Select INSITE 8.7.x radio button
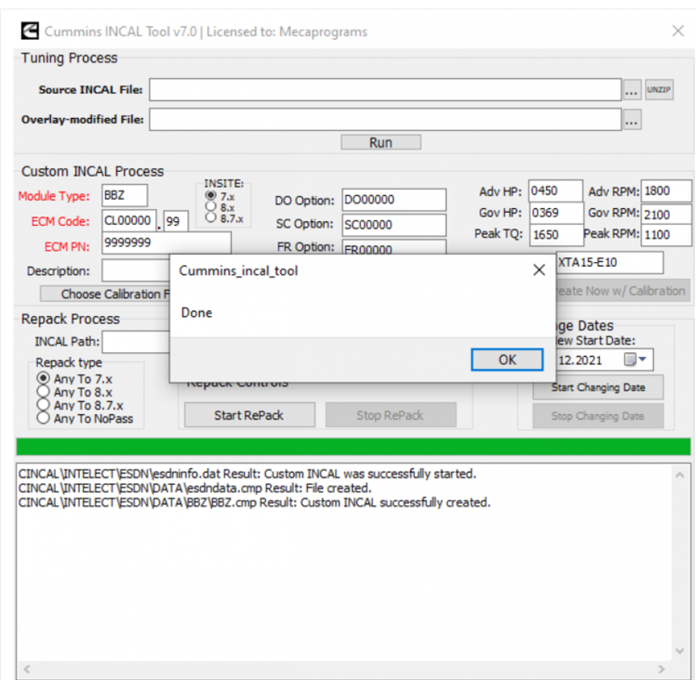696x680 pixels. (x=211, y=217)
